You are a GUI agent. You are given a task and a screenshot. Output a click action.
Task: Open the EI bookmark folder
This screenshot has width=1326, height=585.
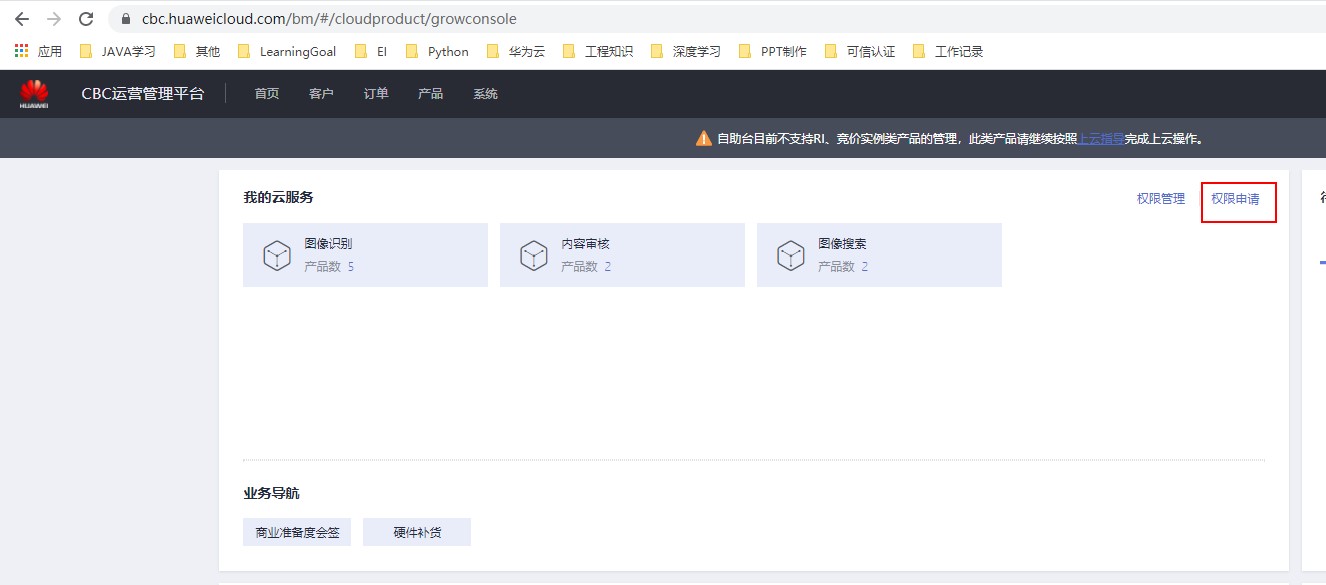[x=371, y=51]
